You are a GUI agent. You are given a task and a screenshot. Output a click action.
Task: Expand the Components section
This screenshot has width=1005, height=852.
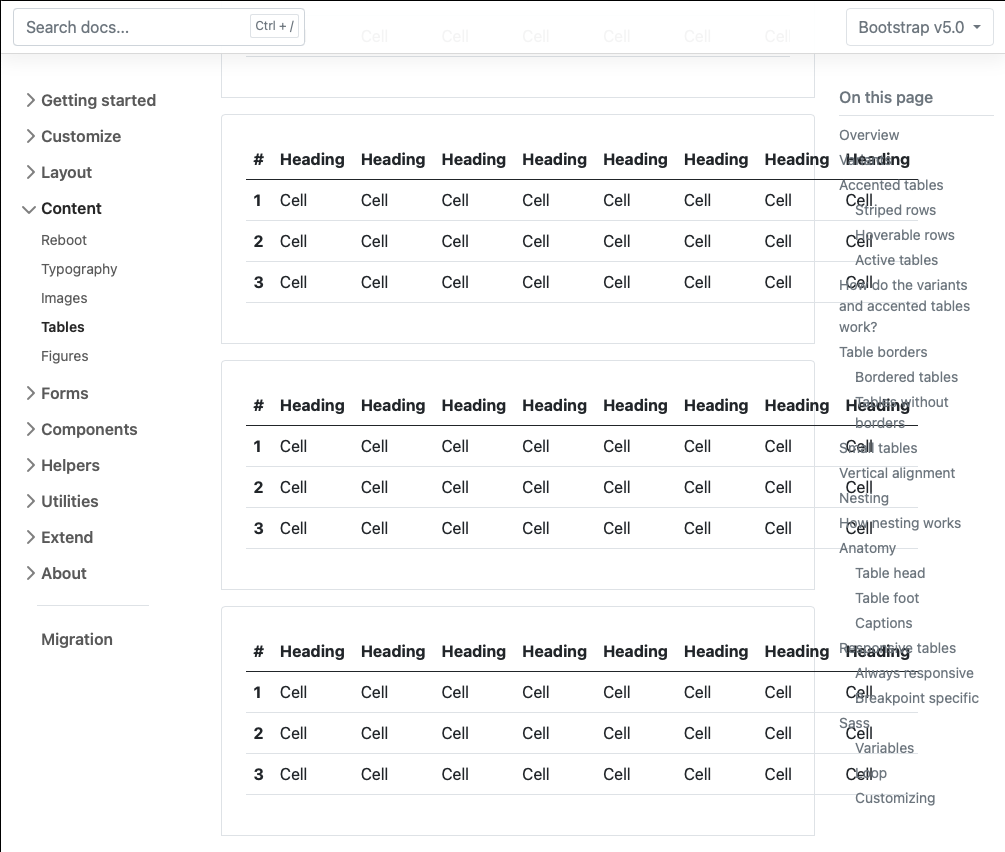point(82,429)
